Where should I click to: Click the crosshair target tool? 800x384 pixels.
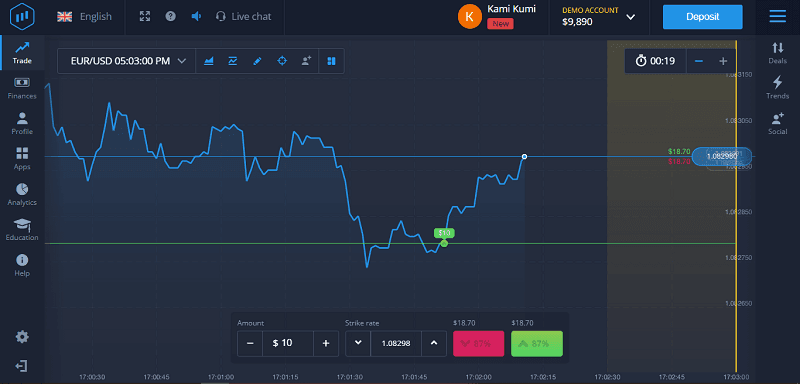pyautogui.click(x=282, y=61)
